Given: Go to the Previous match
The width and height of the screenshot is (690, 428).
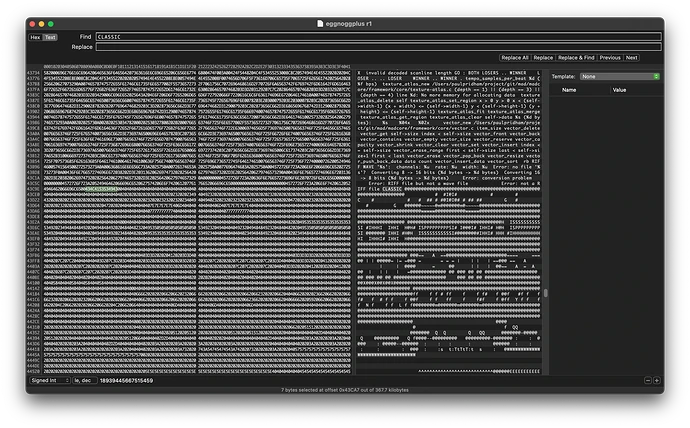Looking at the screenshot, I should (x=609, y=58).
